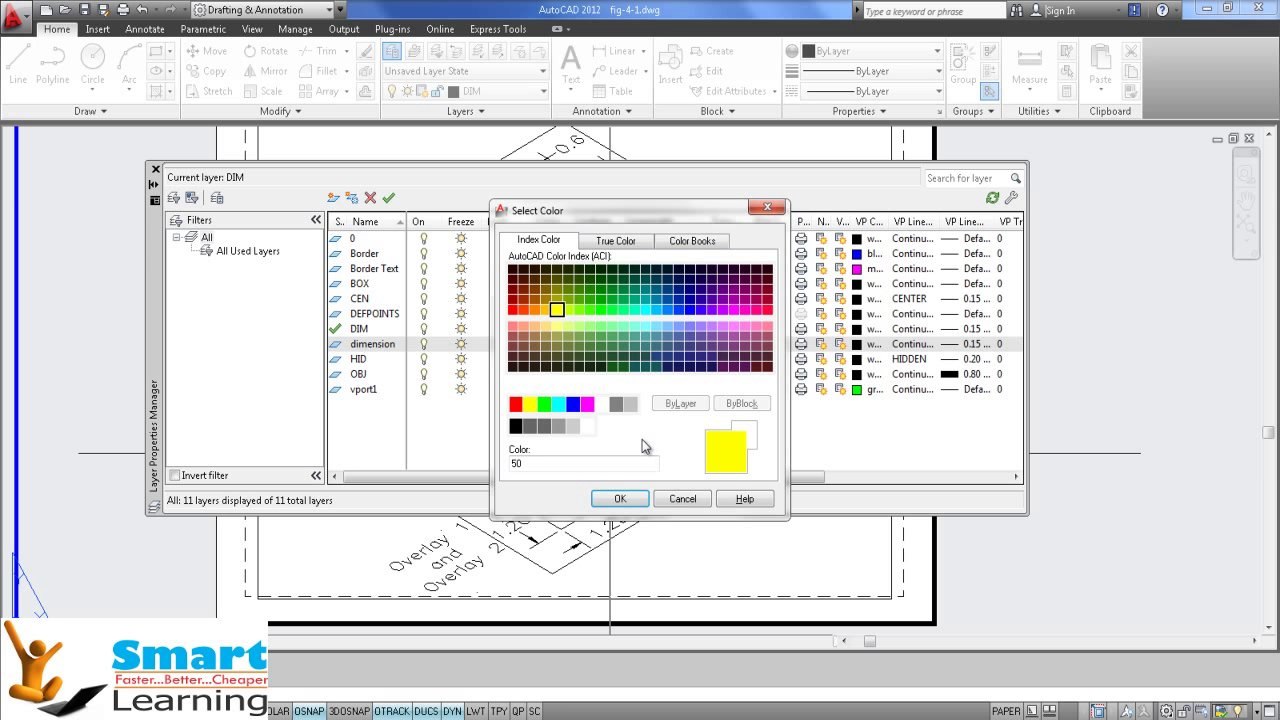Expand the Annotation panel

(x=601, y=111)
